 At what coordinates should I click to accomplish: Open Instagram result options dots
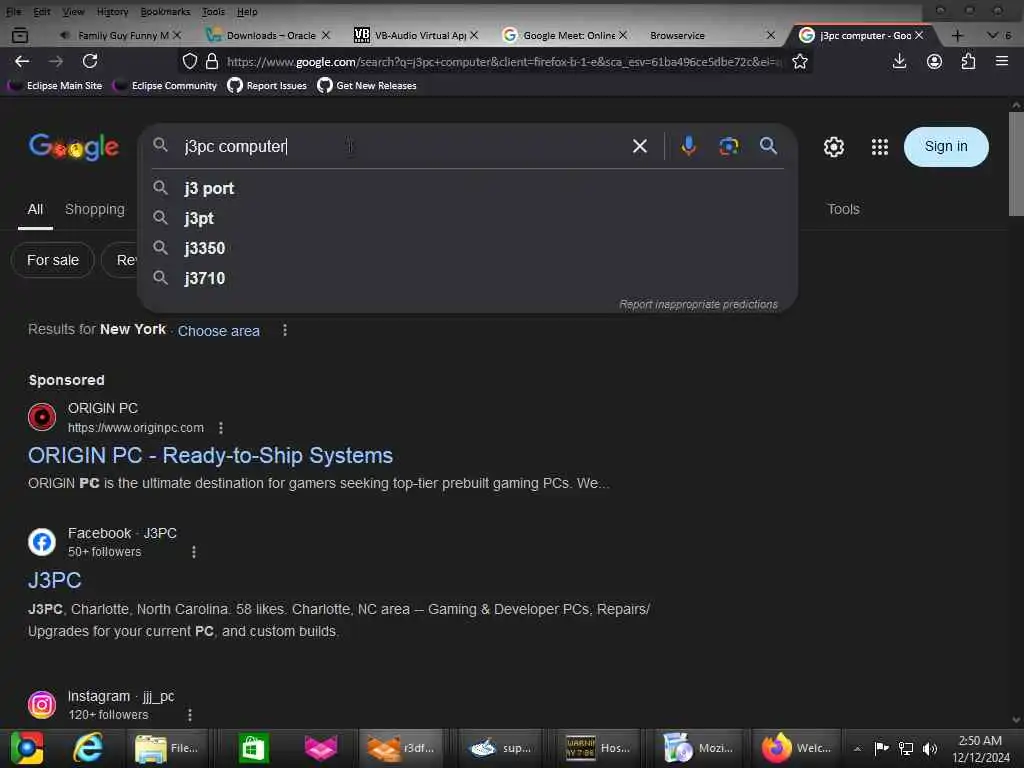pos(190,715)
